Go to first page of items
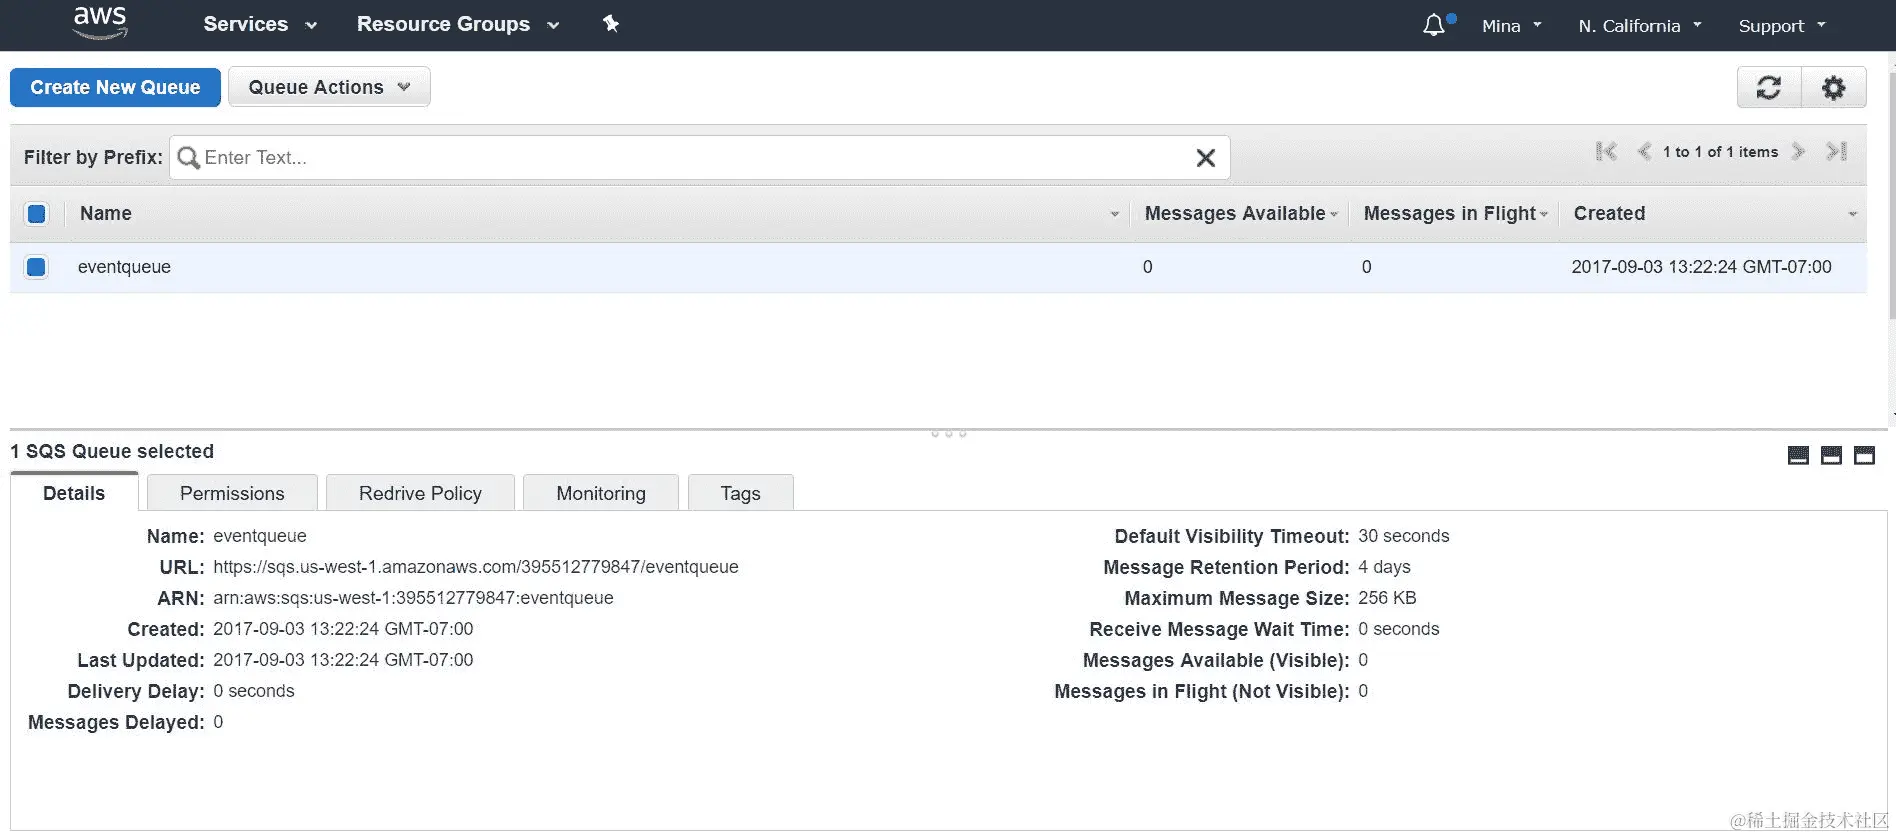The height and width of the screenshot is (837, 1896). click(1606, 152)
